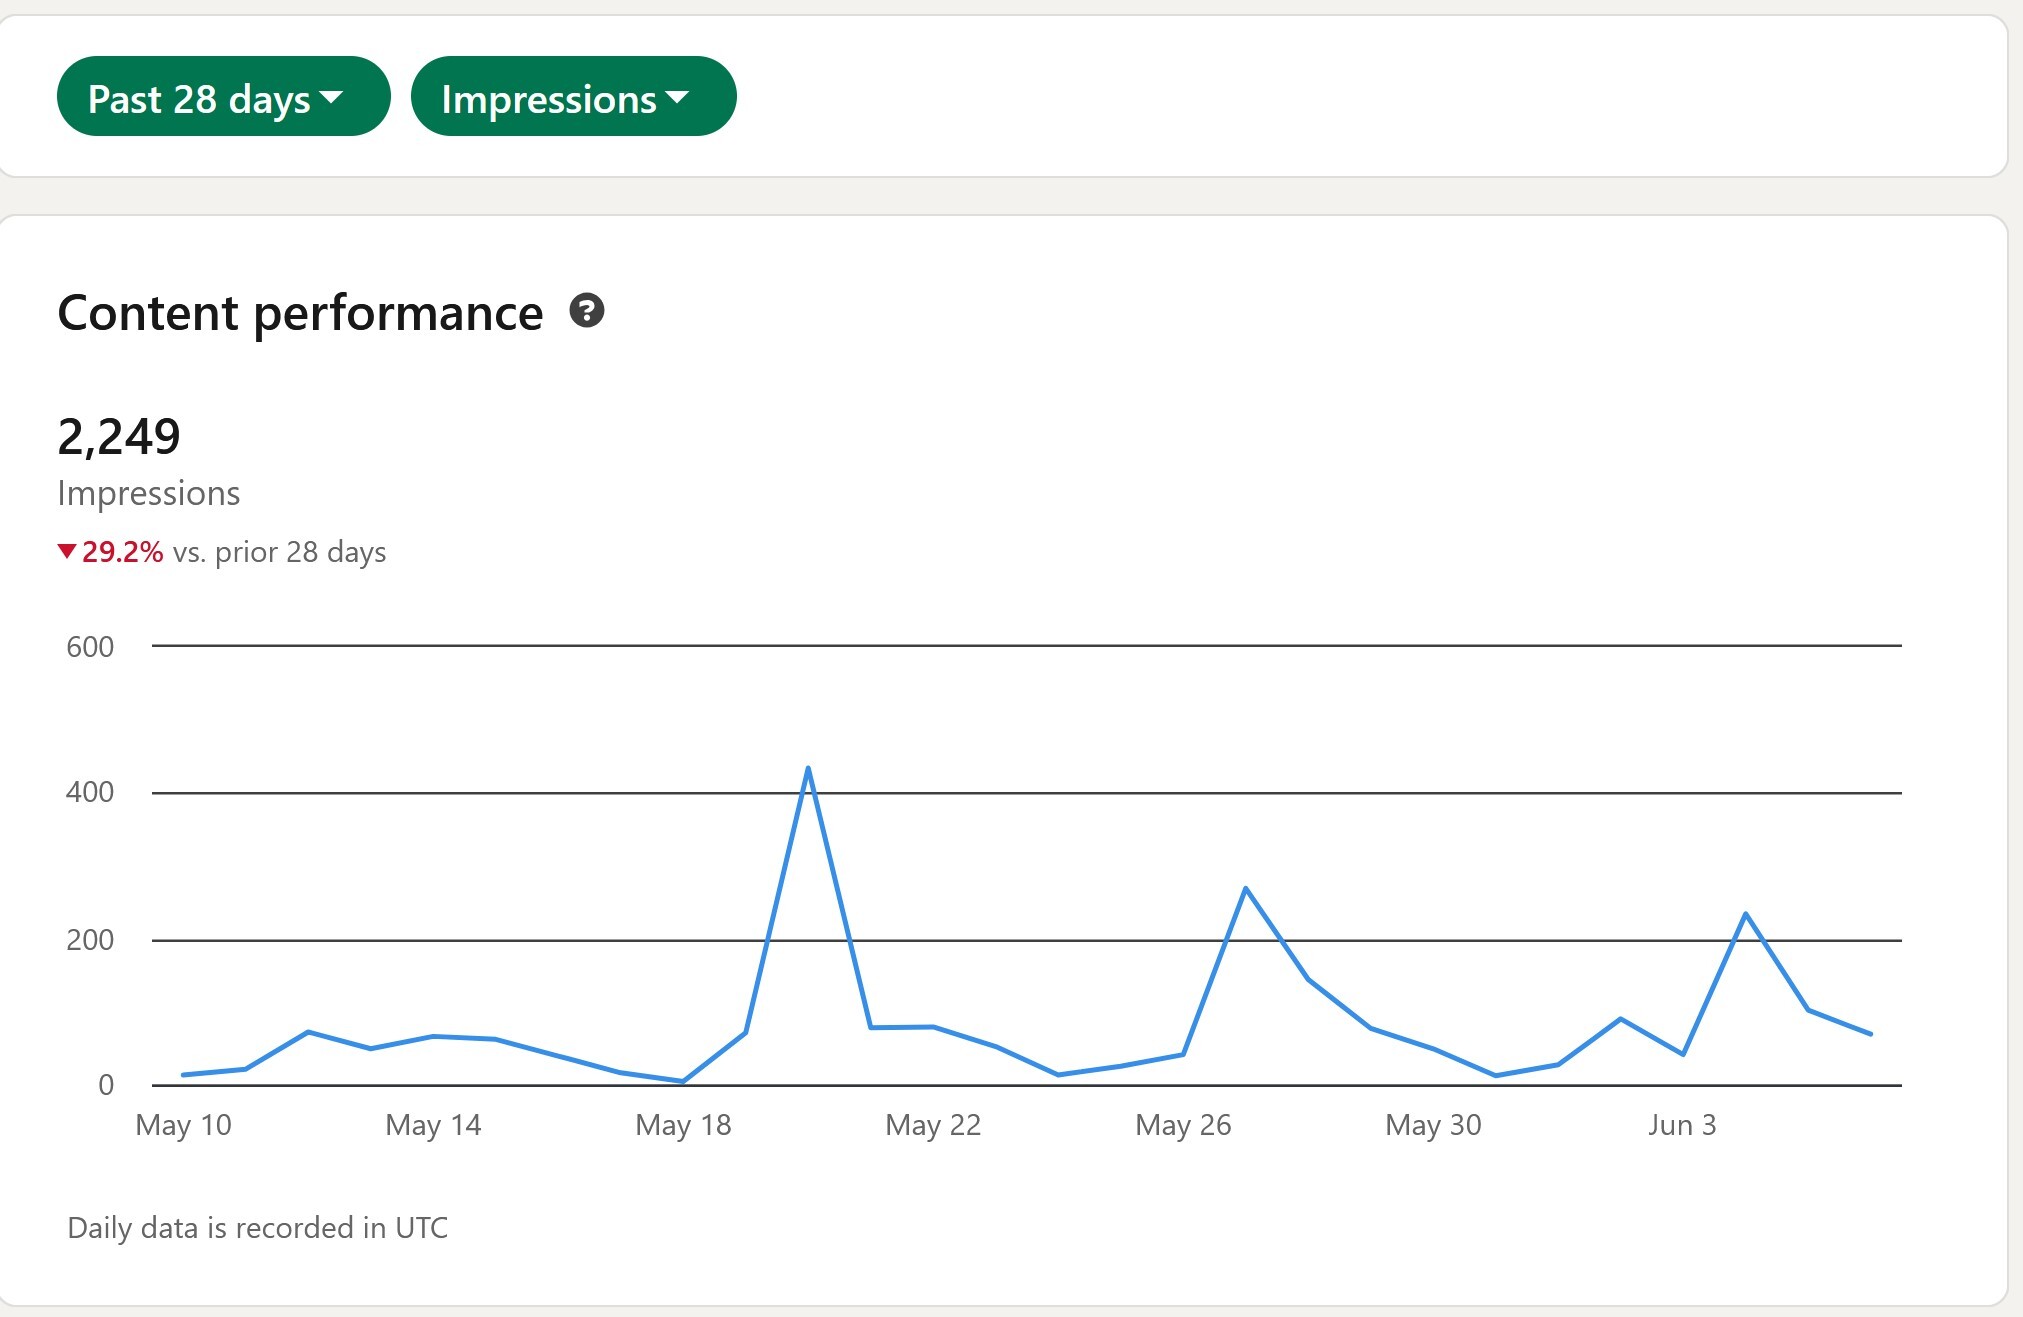Viewport: 2023px width, 1317px height.
Task: Click the 'vs. prior 28 days' text
Action: point(279,552)
